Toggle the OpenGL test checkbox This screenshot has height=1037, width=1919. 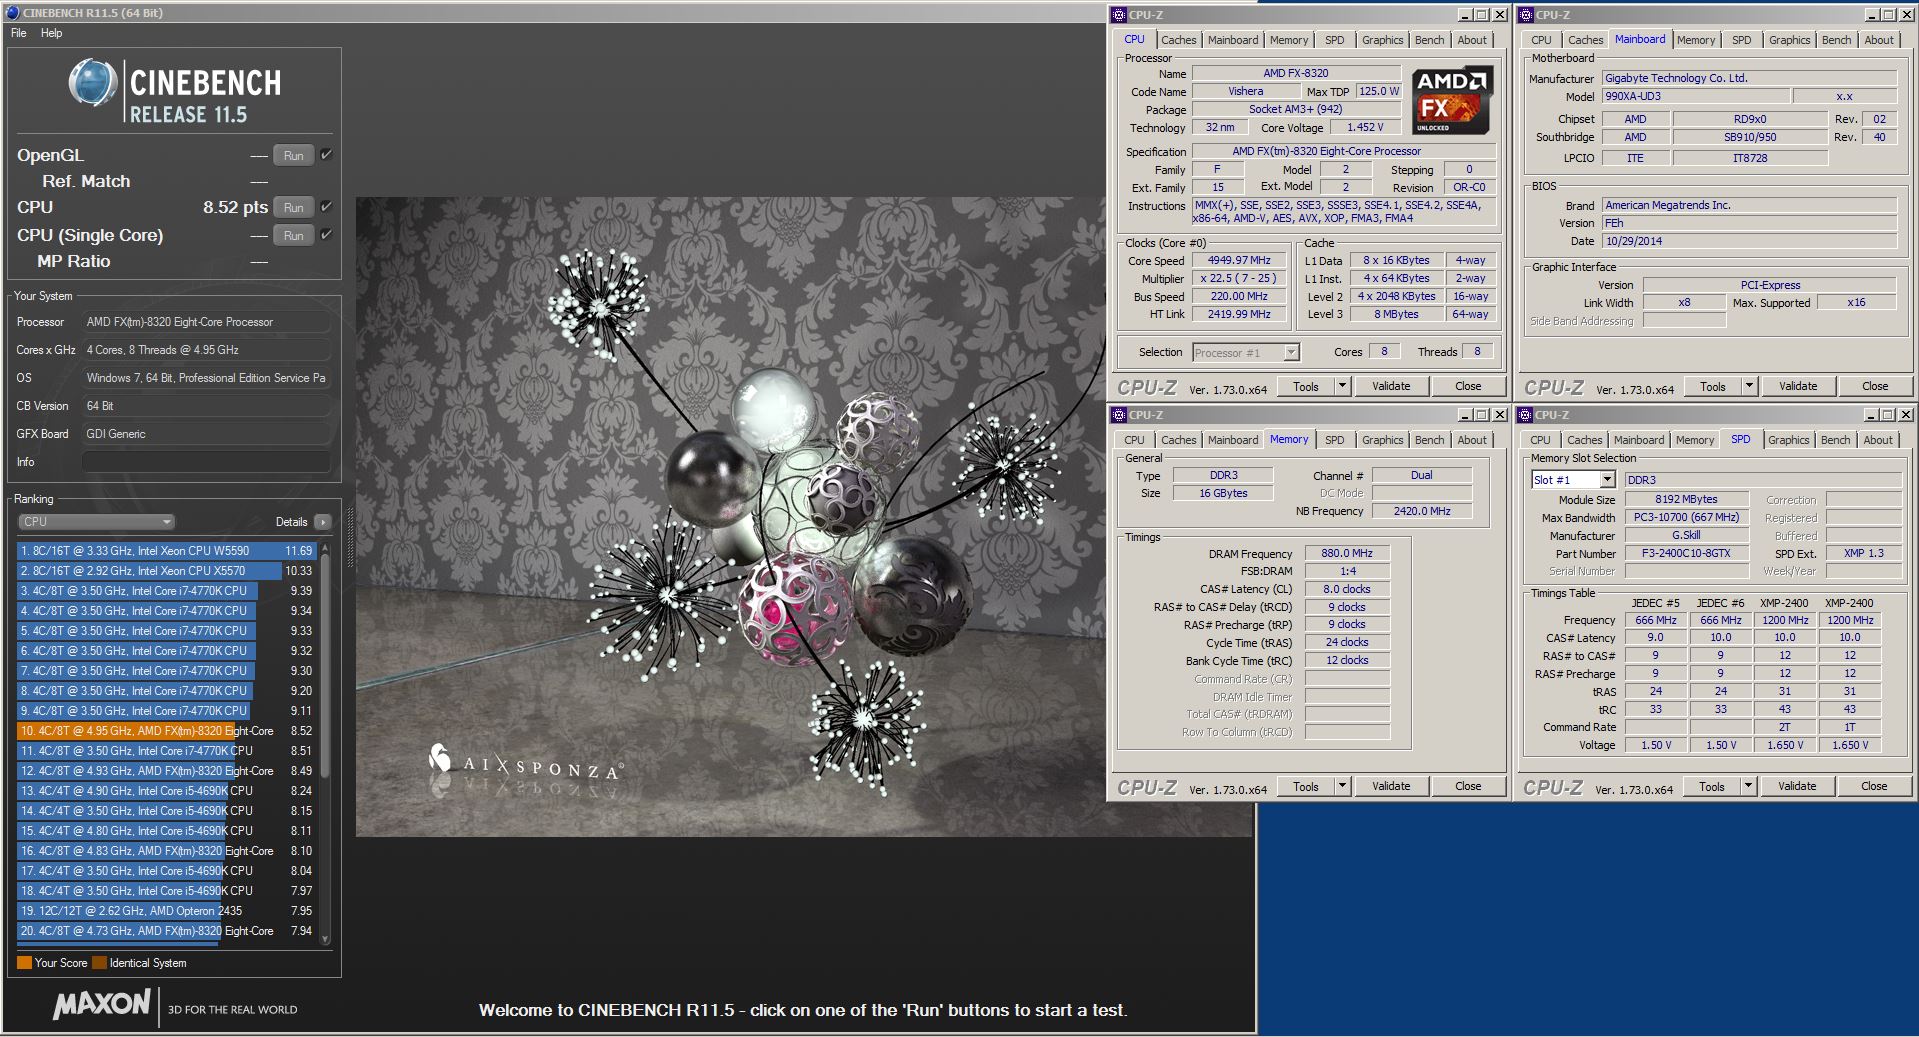click(x=326, y=155)
